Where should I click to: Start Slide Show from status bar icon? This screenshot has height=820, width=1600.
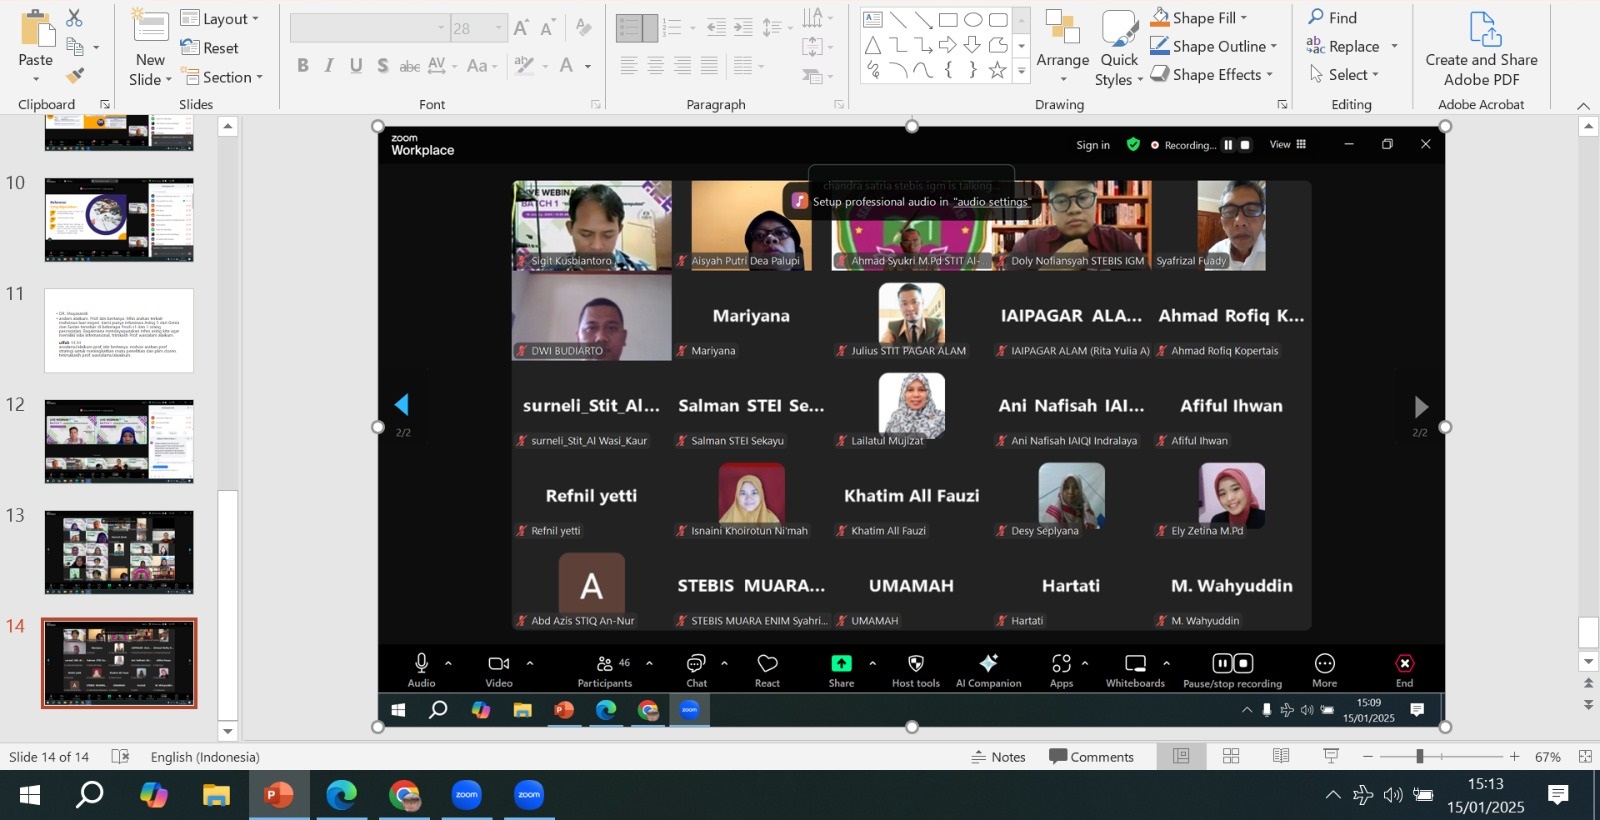1331,757
